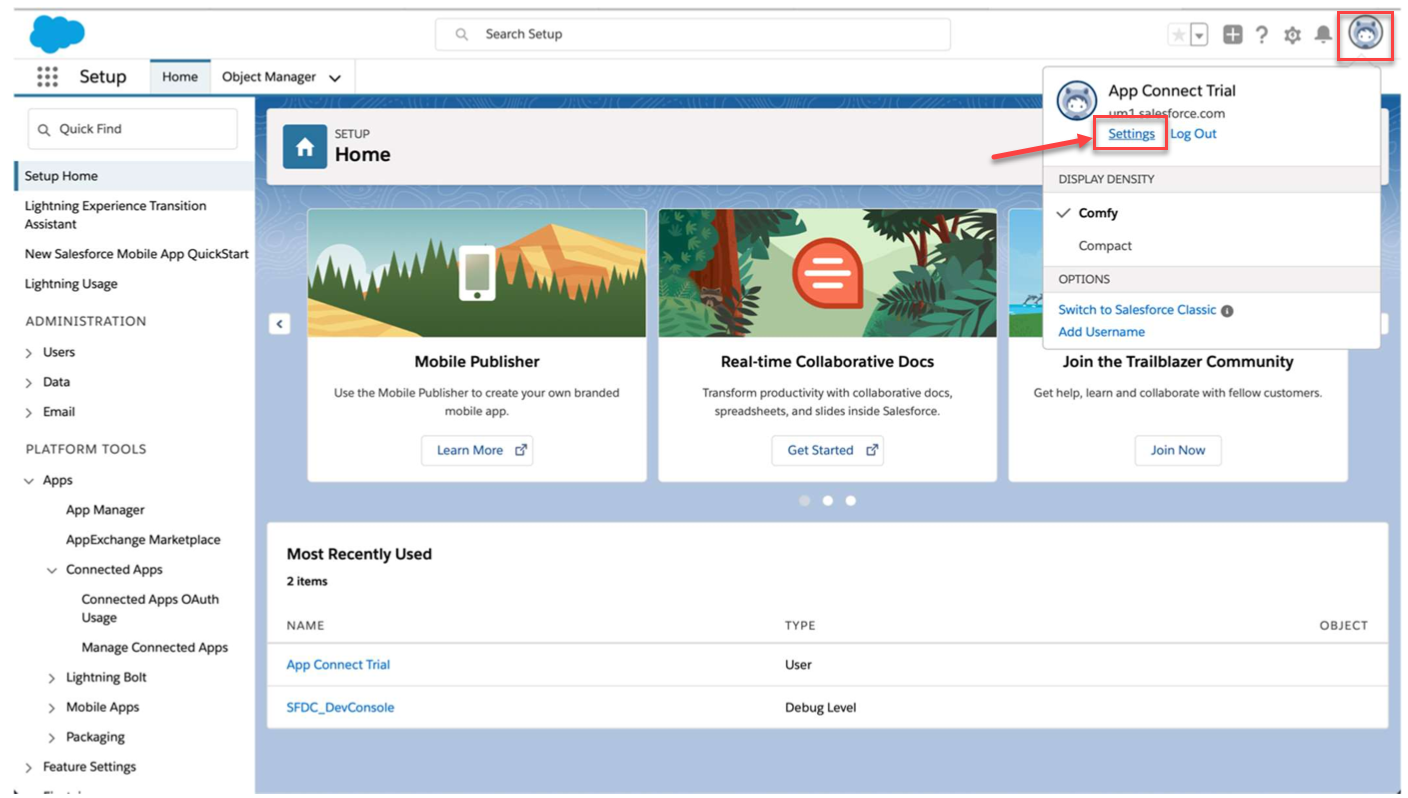Click the Salesforce cloud logo

point(57,34)
